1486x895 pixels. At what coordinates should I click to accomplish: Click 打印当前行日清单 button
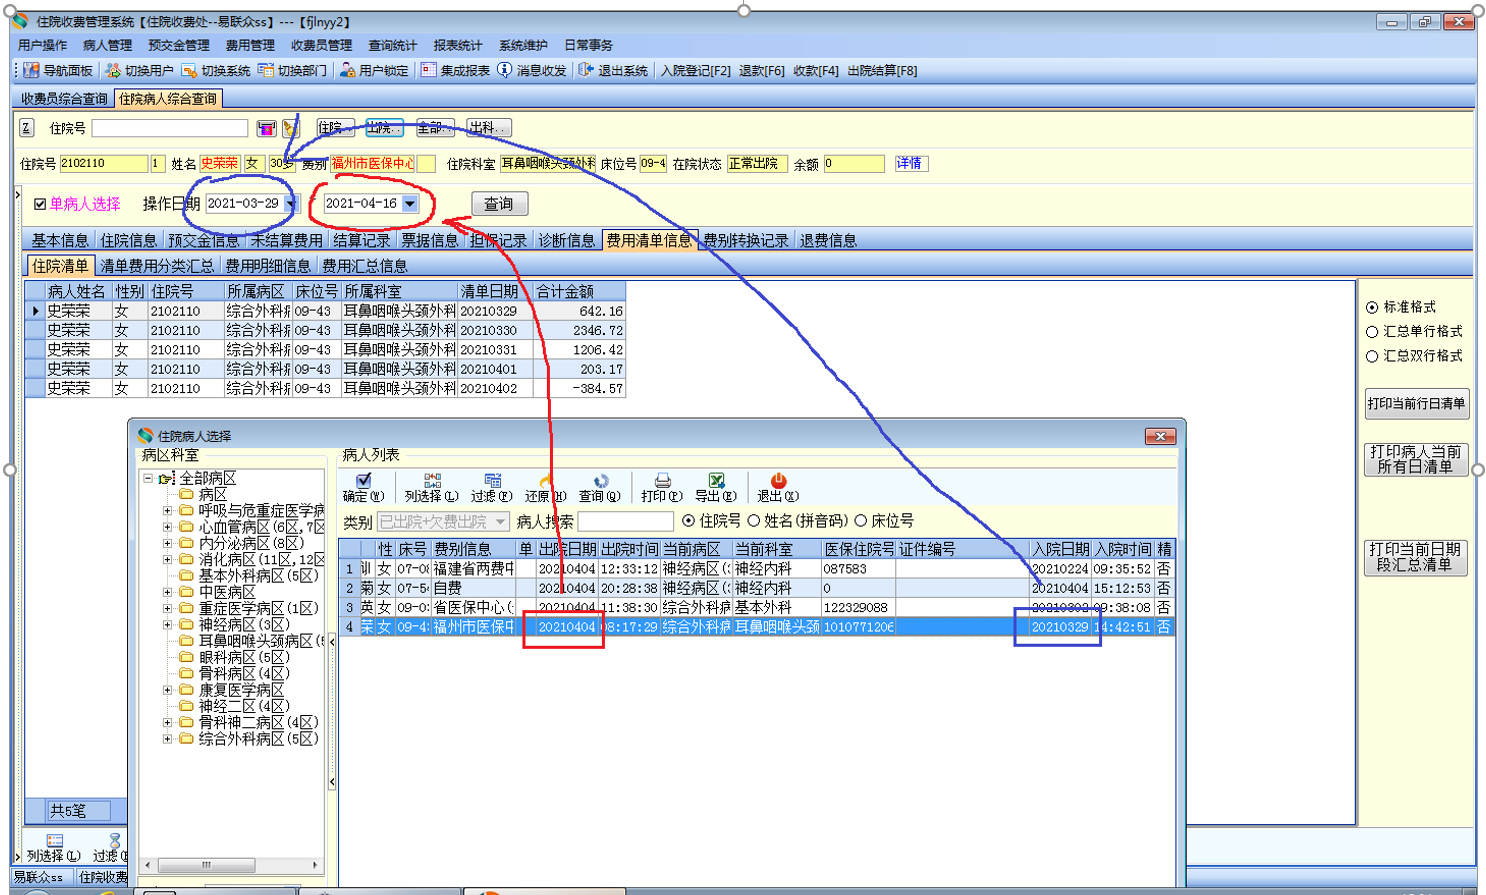tap(1416, 404)
